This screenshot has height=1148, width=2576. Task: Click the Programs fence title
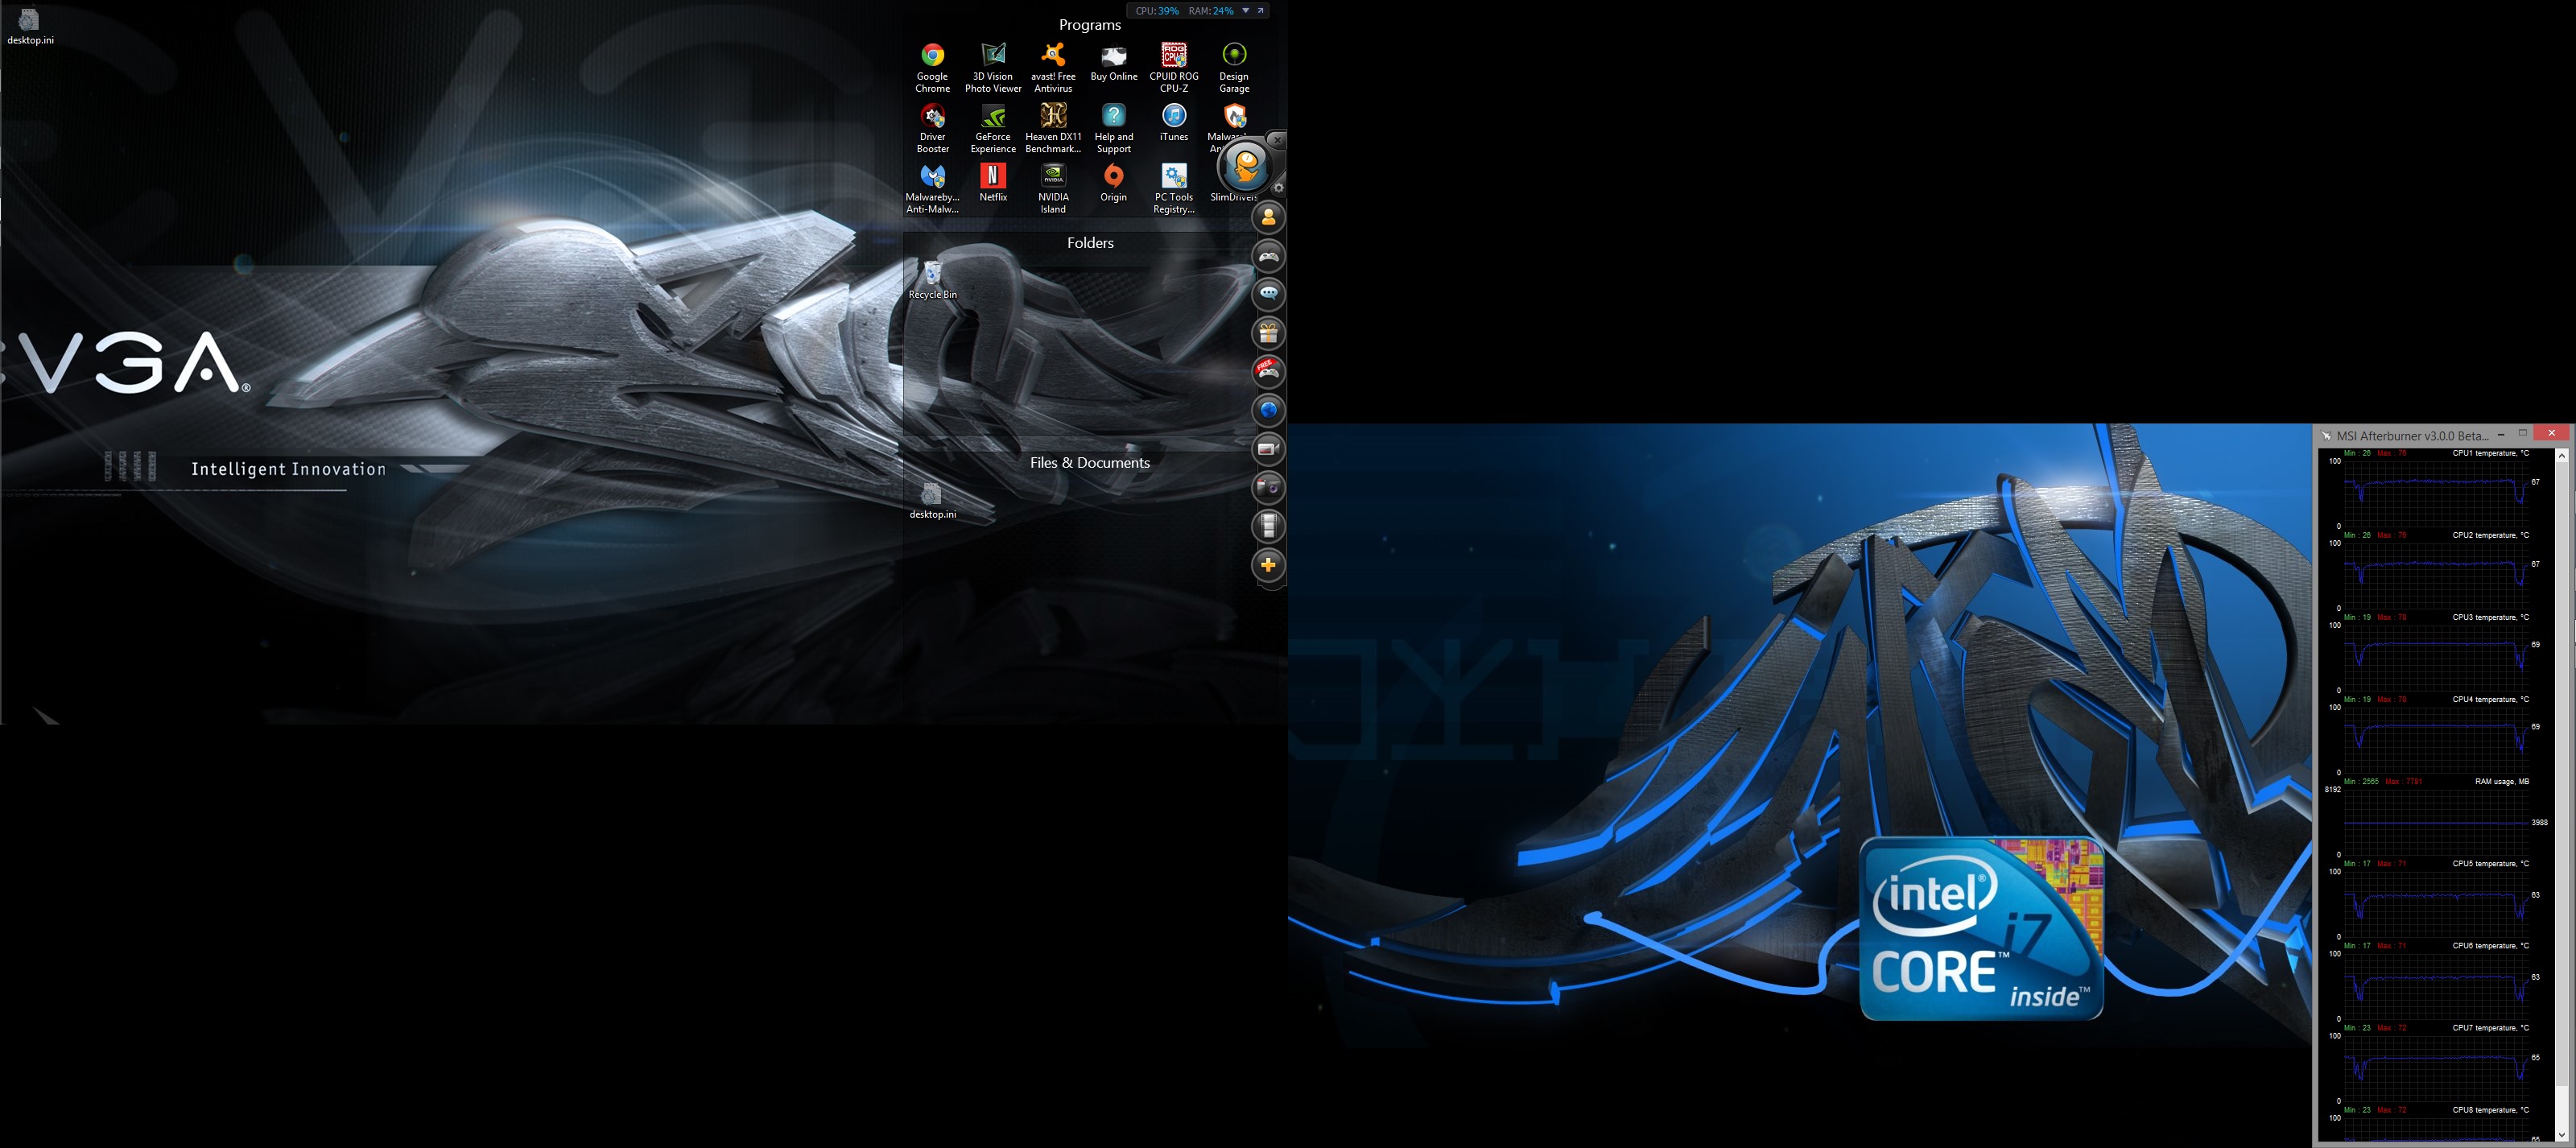coord(1090,25)
